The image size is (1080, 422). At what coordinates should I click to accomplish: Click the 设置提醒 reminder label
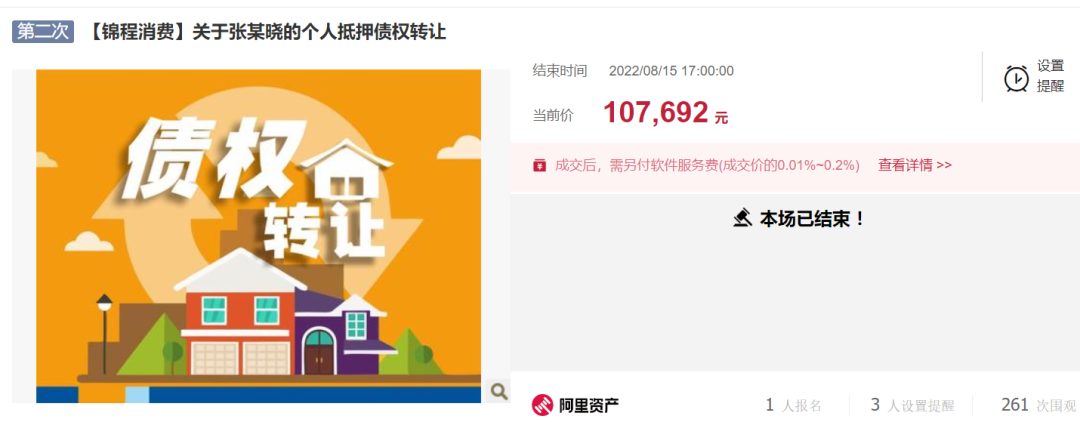pyautogui.click(x=1050, y=76)
